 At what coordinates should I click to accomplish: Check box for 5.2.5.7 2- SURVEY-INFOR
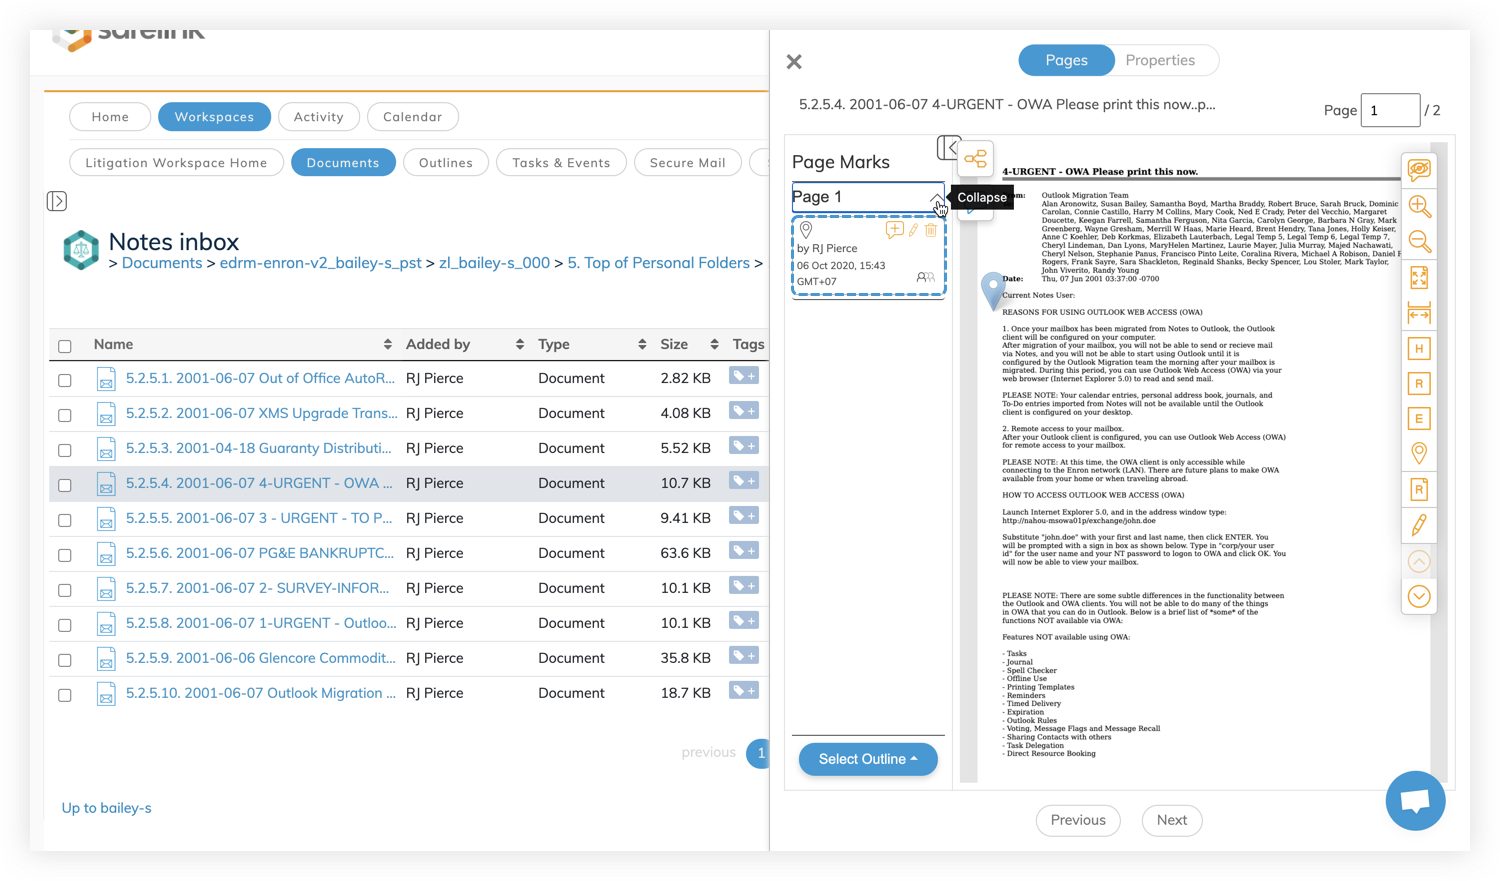pos(65,590)
